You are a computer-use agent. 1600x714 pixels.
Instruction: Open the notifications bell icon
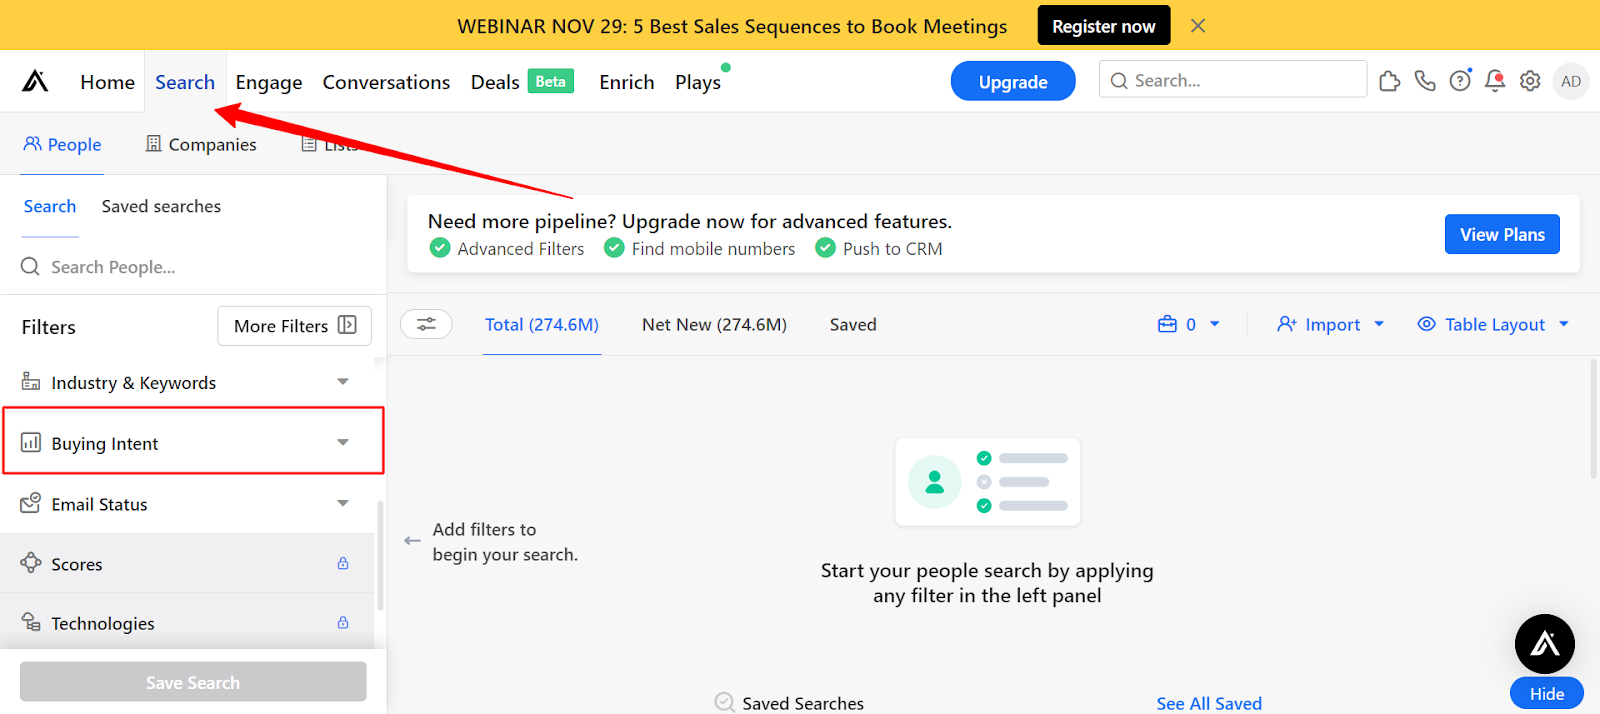click(x=1495, y=81)
